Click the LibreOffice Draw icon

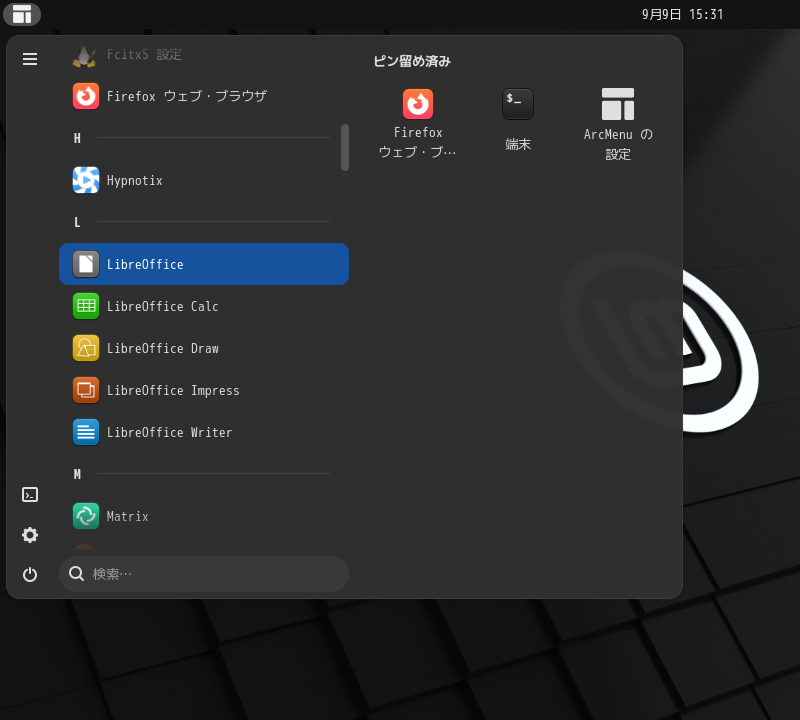(x=86, y=348)
